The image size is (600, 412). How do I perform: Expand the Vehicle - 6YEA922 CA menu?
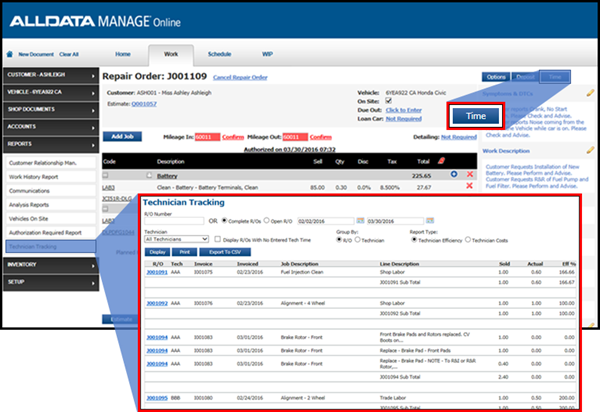tap(51, 93)
